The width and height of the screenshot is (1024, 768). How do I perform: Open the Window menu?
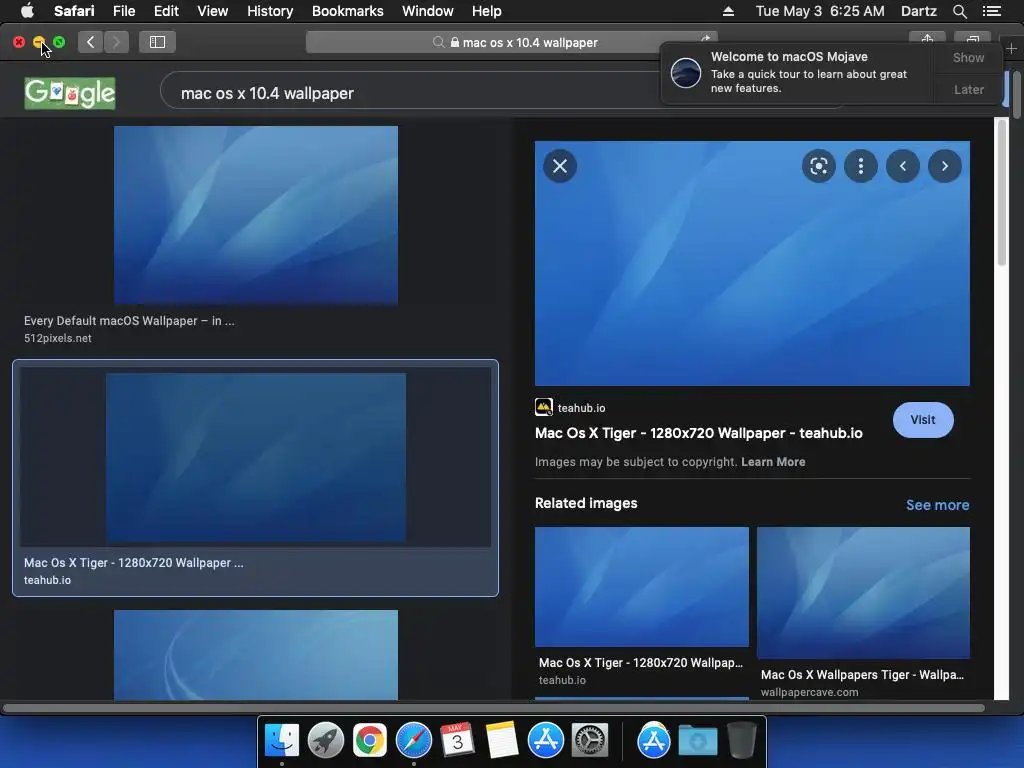428,11
